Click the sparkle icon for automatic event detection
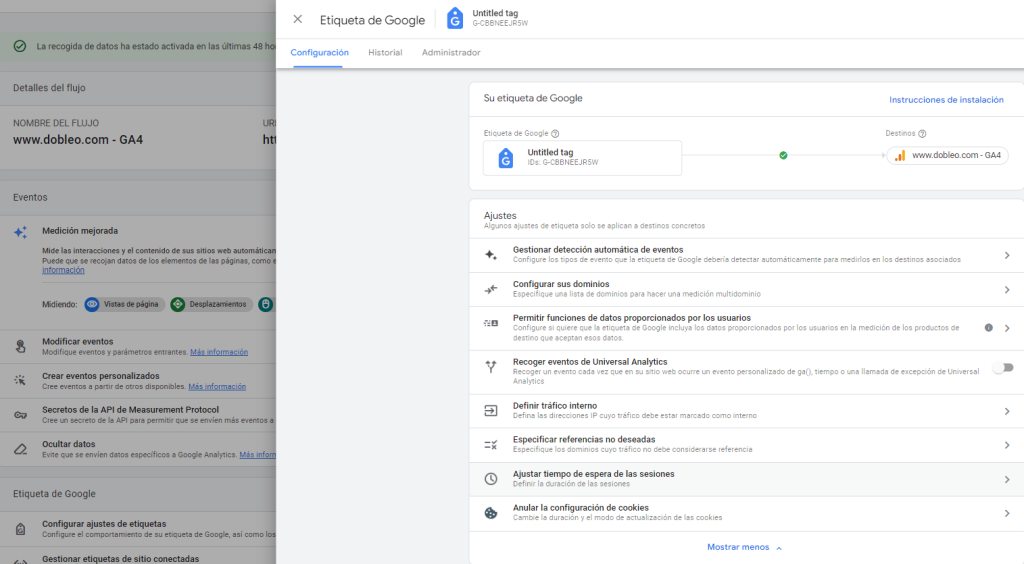 click(x=491, y=255)
